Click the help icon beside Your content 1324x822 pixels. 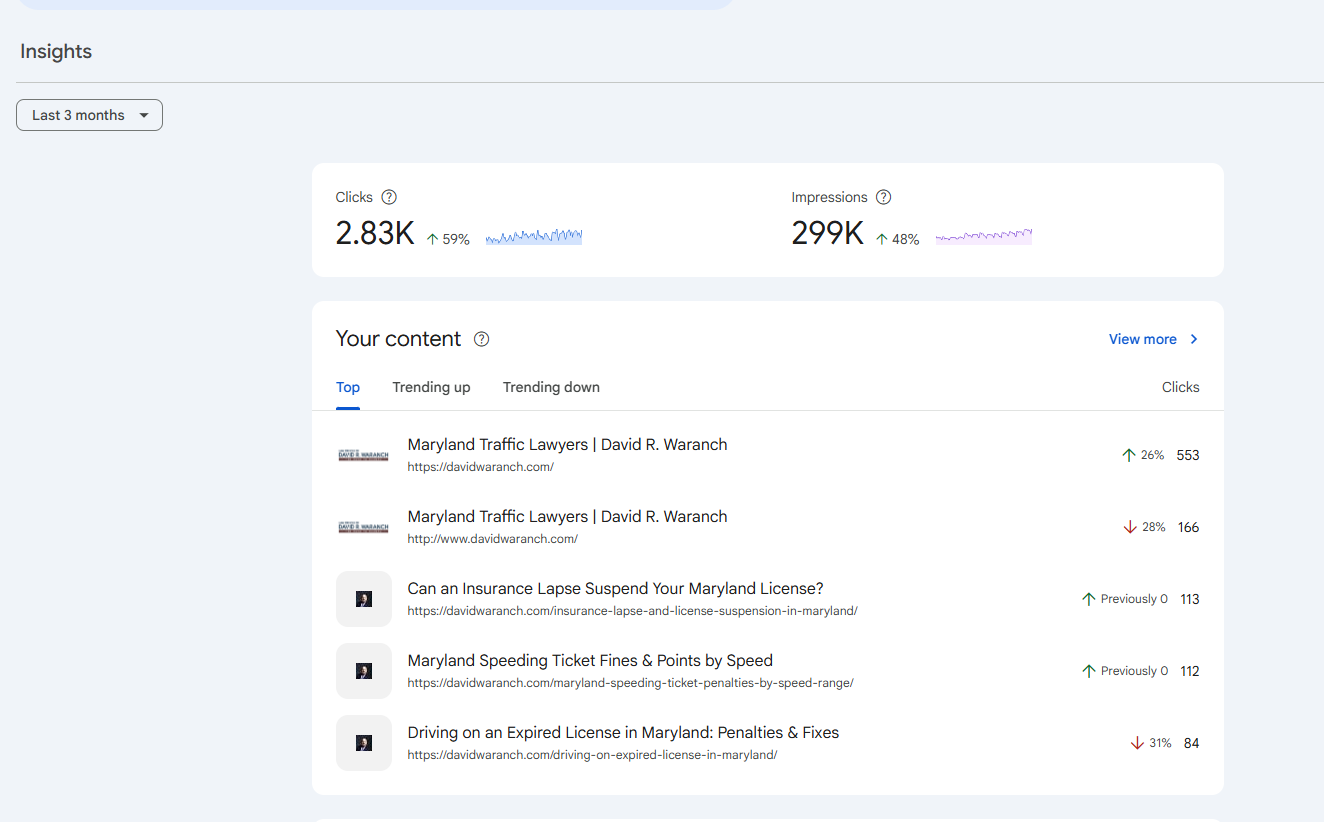(481, 339)
